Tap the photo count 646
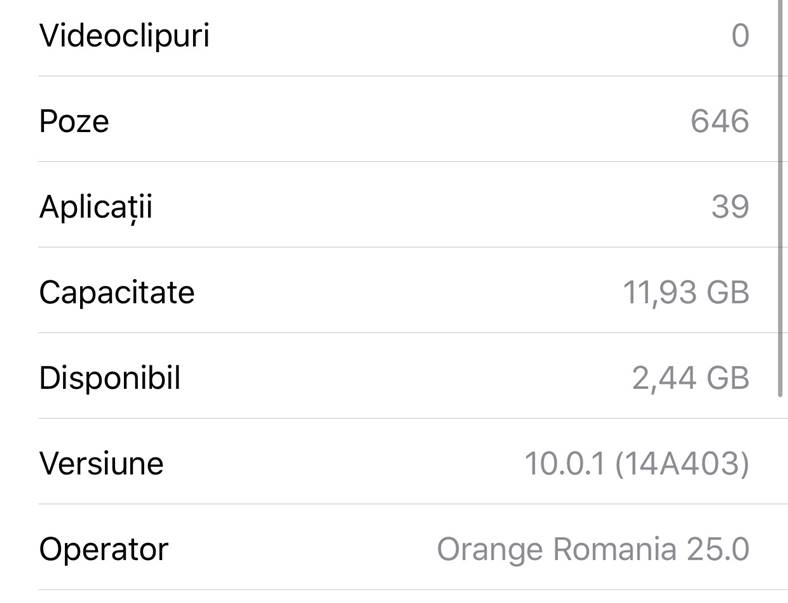 (x=719, y=122)
